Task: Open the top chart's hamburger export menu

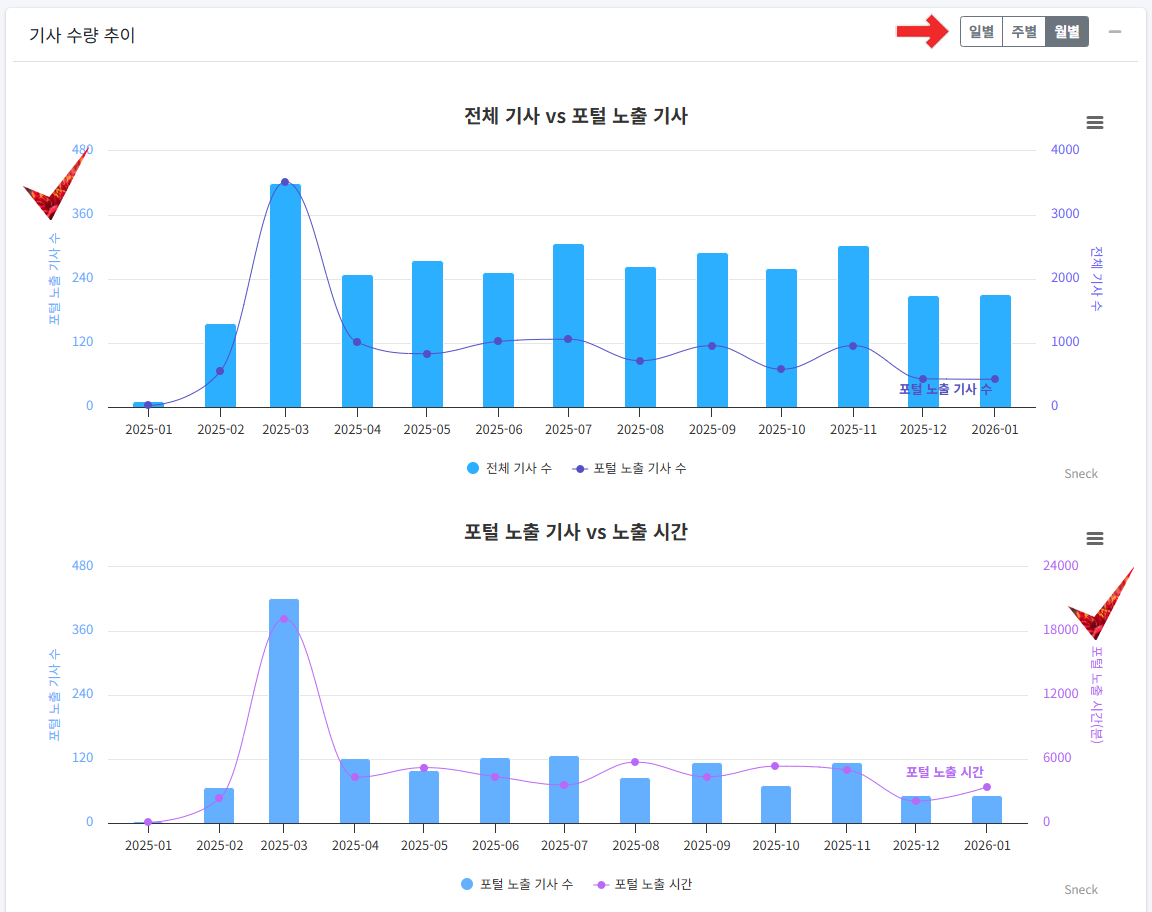Action: (x=1094, y=122)
